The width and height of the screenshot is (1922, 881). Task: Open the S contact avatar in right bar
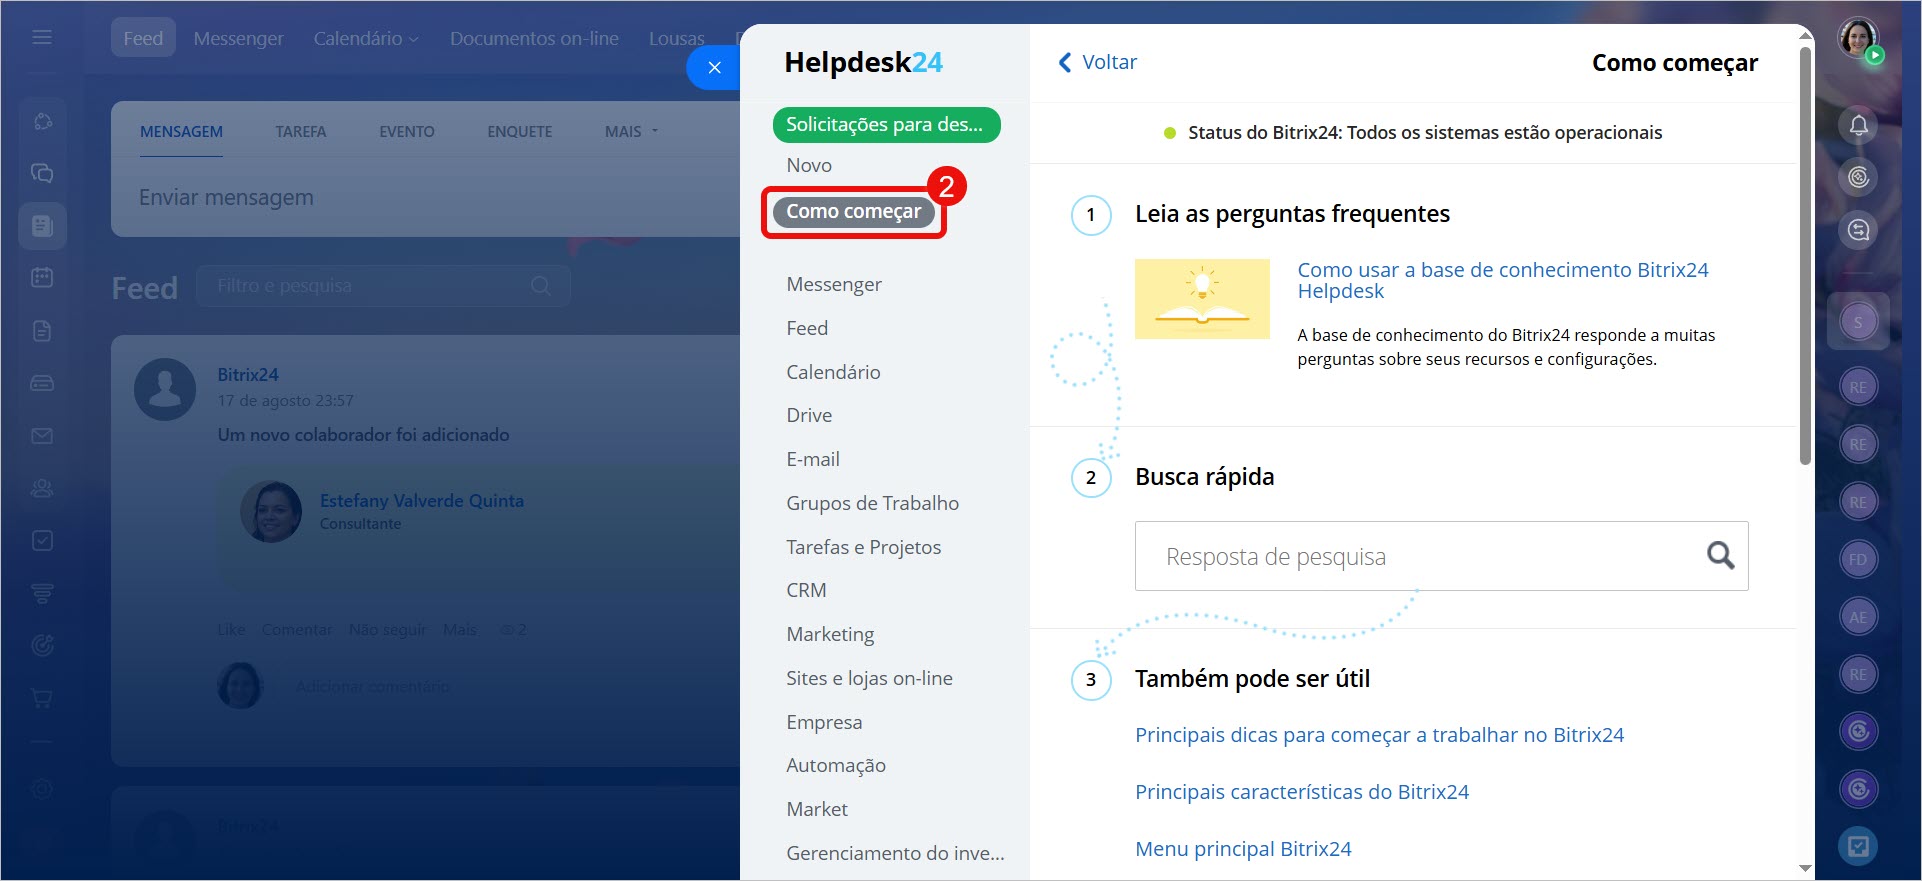click(1858, 322)
